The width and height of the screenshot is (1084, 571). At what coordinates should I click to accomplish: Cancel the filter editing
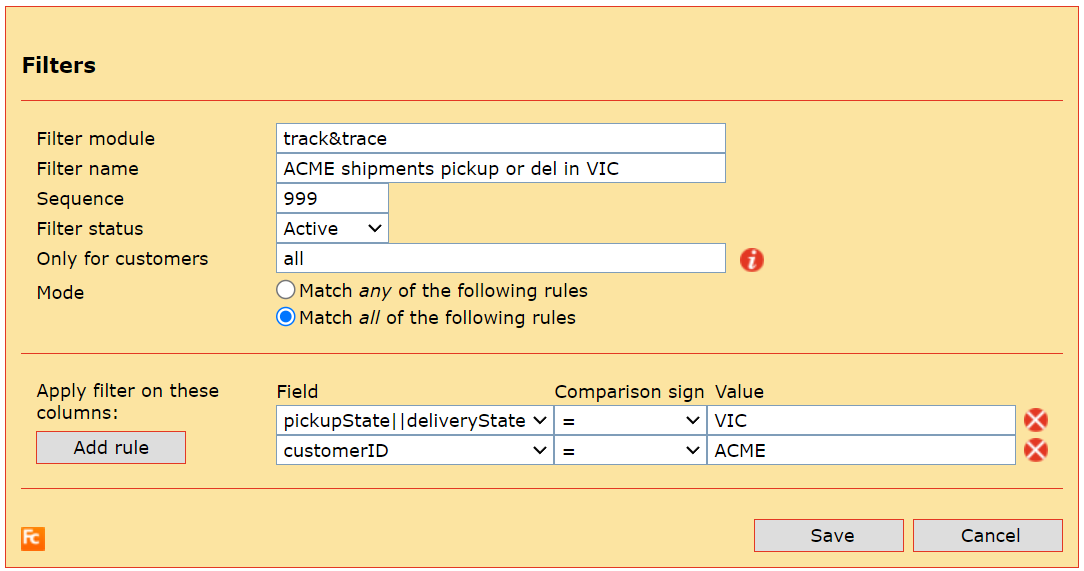987,536
